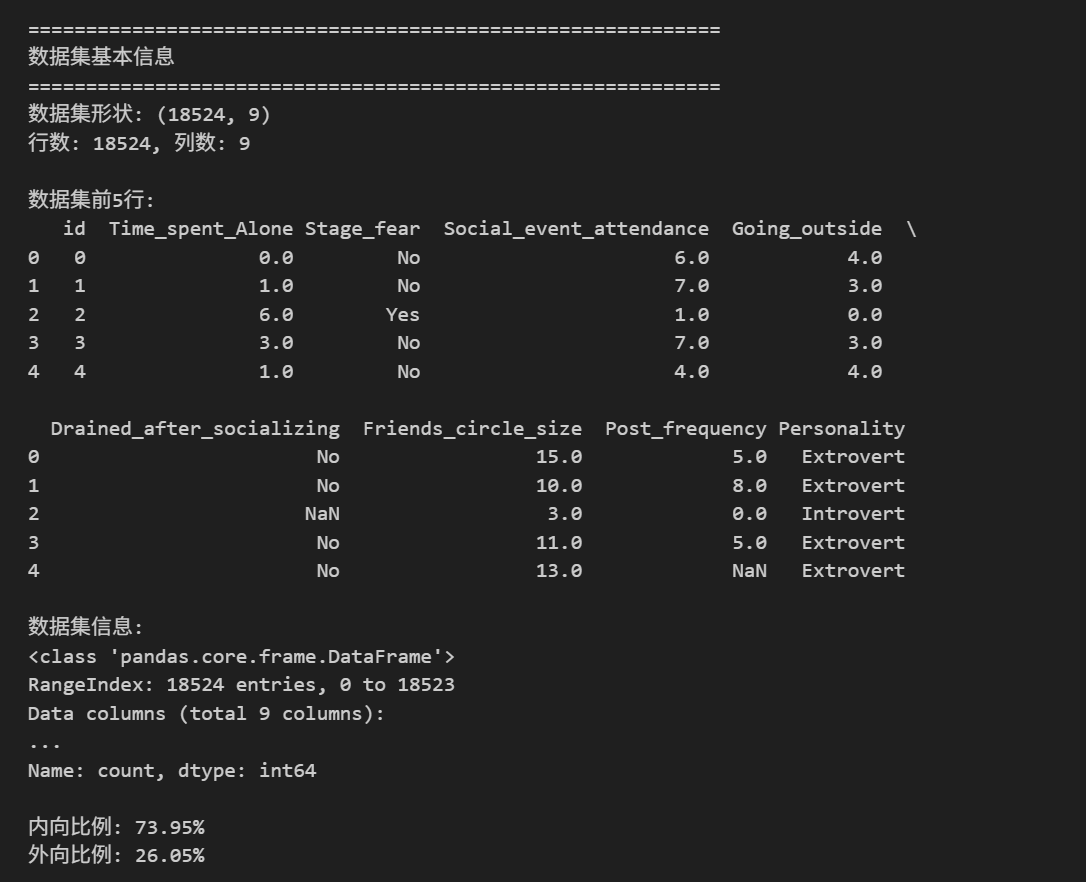The width and height of the screenshot is (1086, 882).
Task: Click the 内向比例: 73.95% line
Action: [x=116, y=827]
